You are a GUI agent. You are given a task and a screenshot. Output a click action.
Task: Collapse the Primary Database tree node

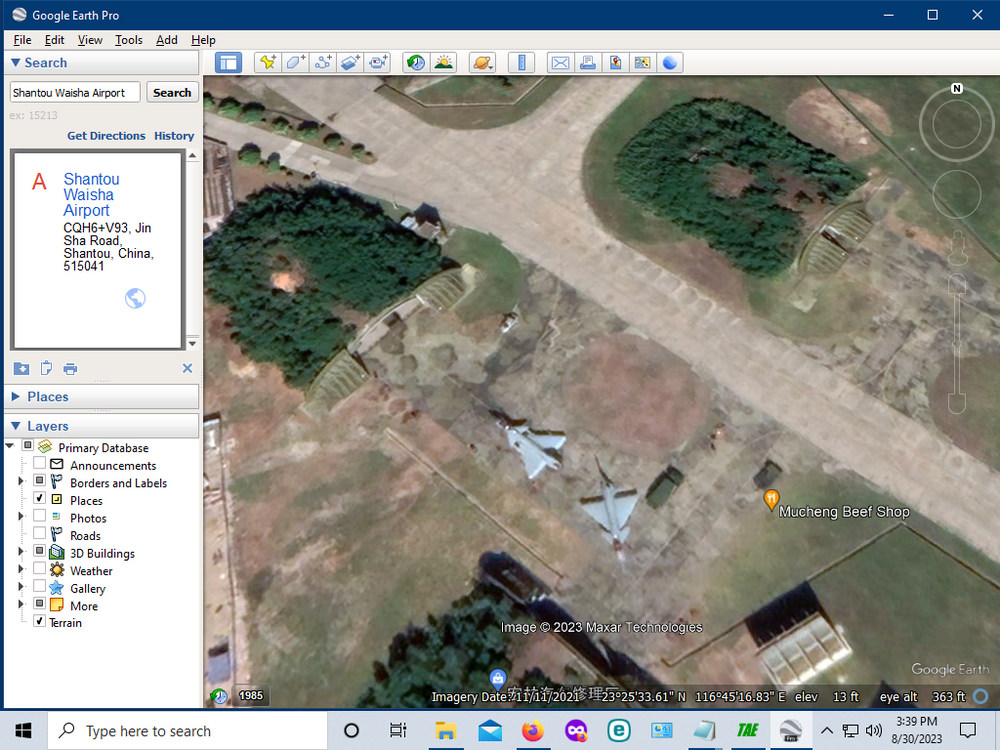point(10,446)
